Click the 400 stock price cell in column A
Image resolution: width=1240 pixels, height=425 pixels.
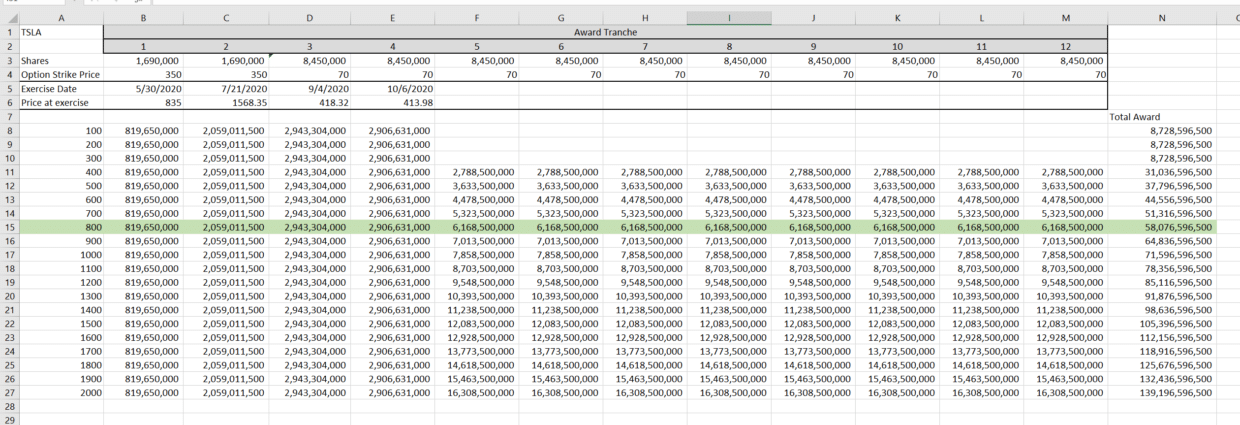point(60,172)
